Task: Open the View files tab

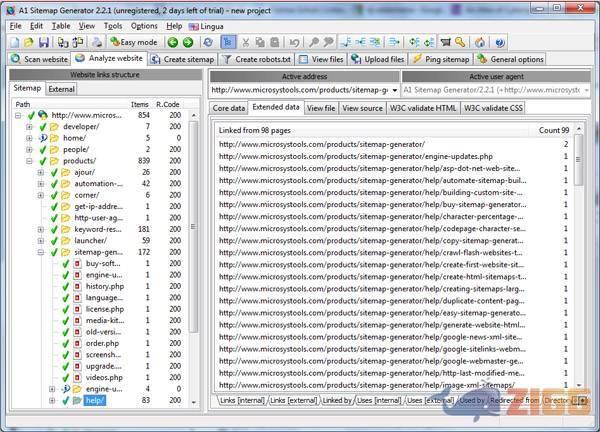Action: click(x=321, y=59)
